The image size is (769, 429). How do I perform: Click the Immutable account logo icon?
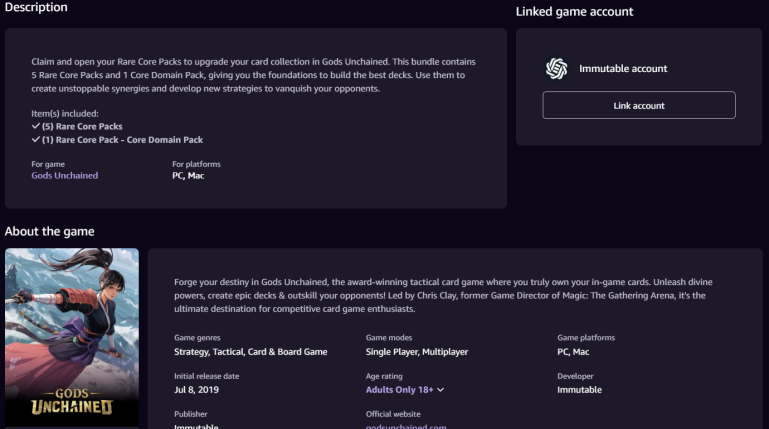557,69
